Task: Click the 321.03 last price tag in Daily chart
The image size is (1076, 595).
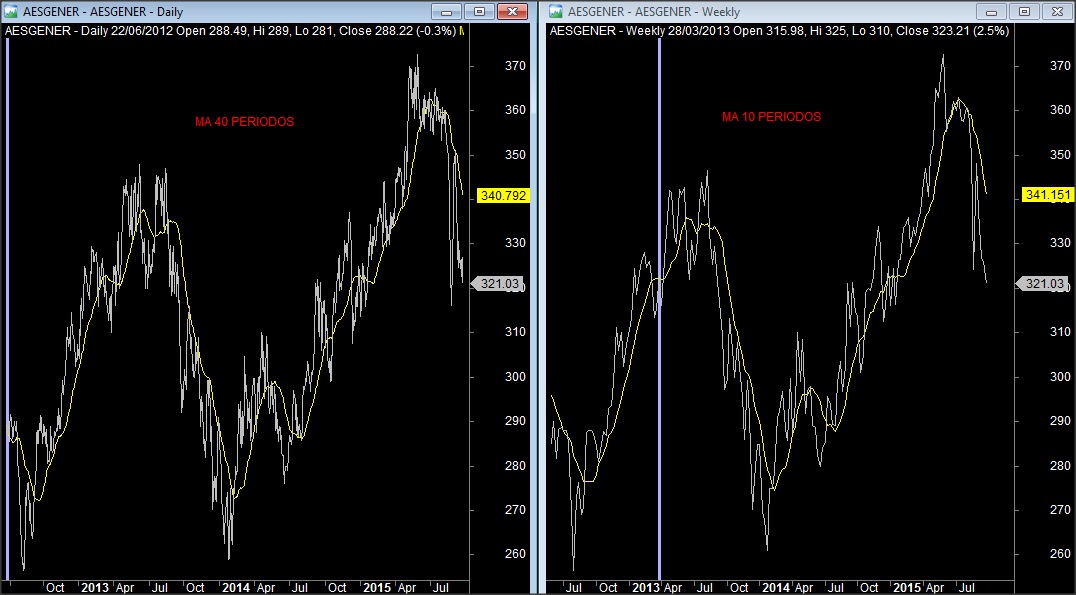Action: coord(497,283)
